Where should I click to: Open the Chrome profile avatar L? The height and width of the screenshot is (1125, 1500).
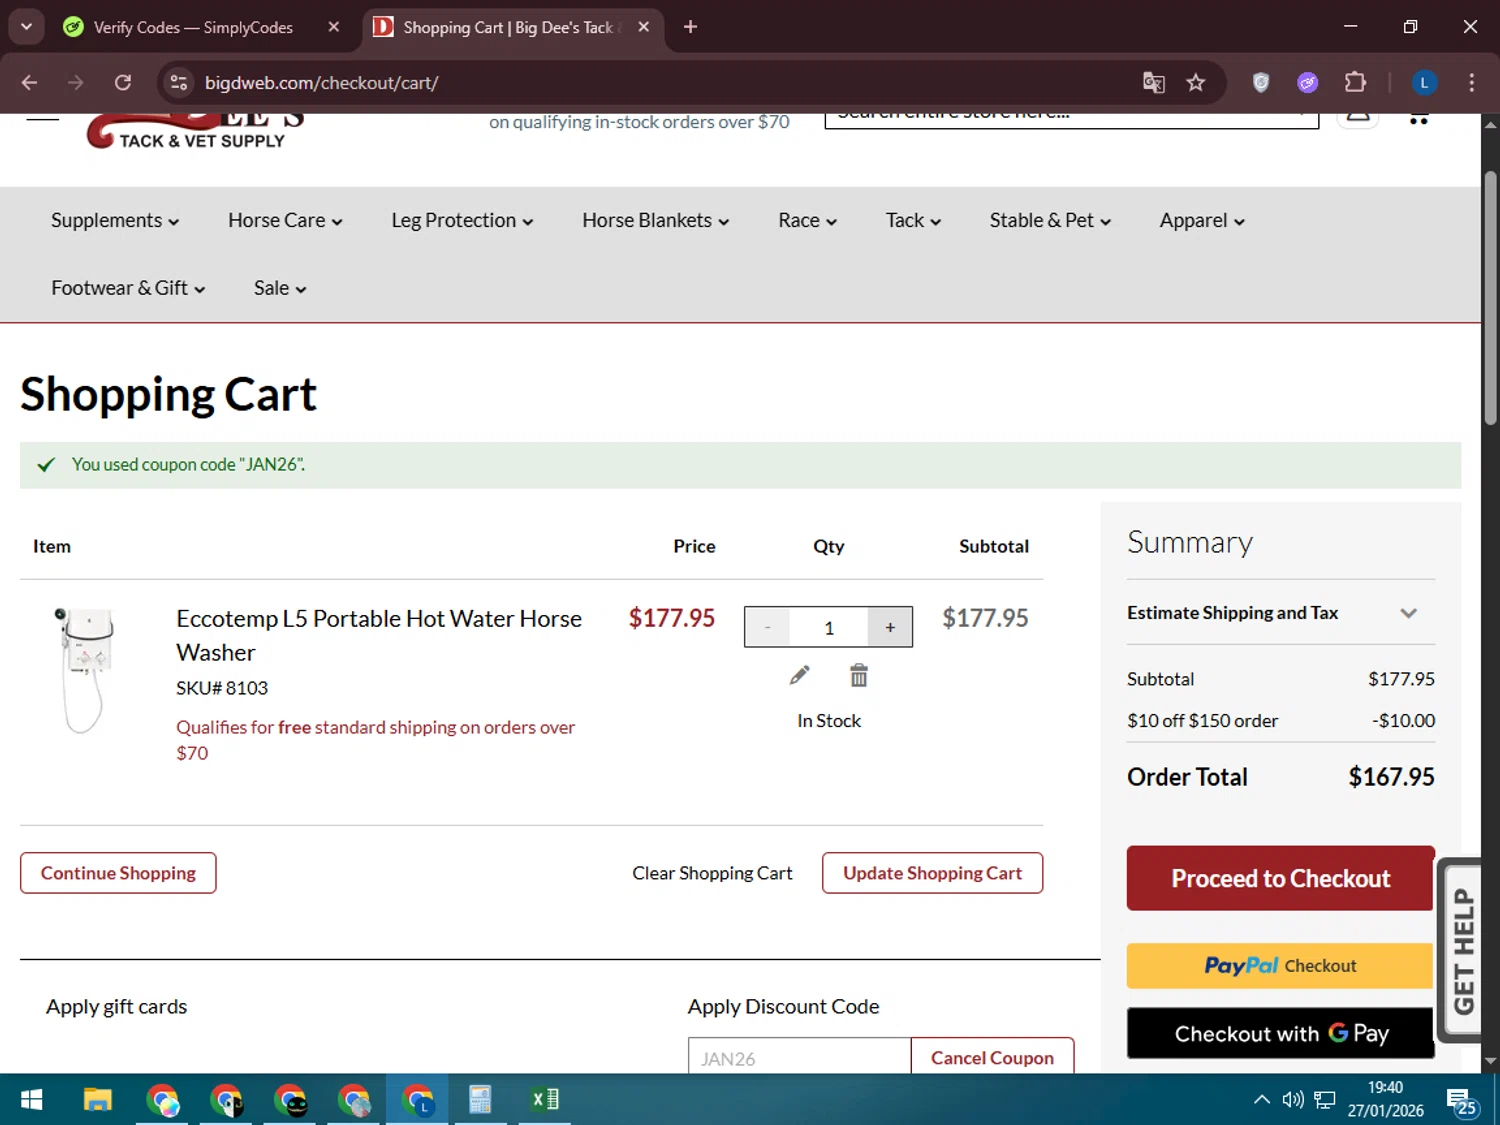point(1424,83)
